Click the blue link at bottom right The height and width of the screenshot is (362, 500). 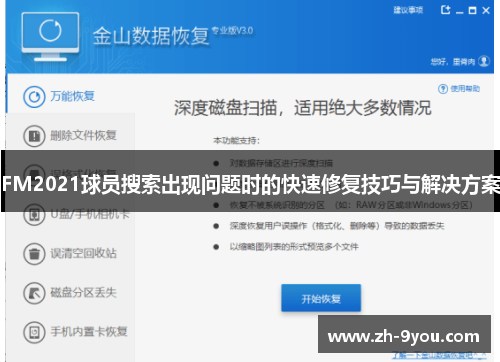(439, 356)
